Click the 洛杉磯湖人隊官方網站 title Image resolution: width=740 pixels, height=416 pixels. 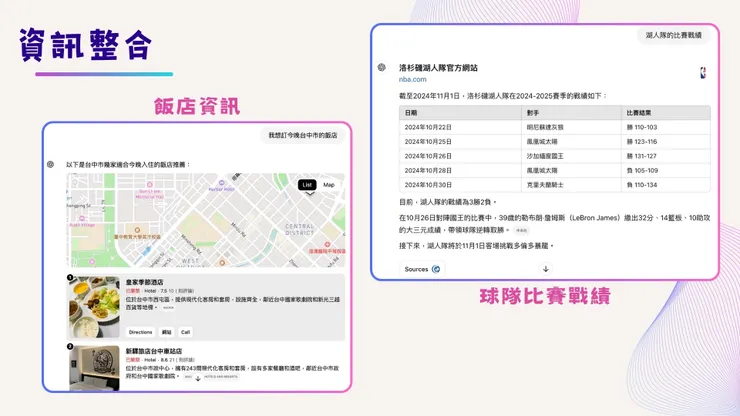pos(438,68)
